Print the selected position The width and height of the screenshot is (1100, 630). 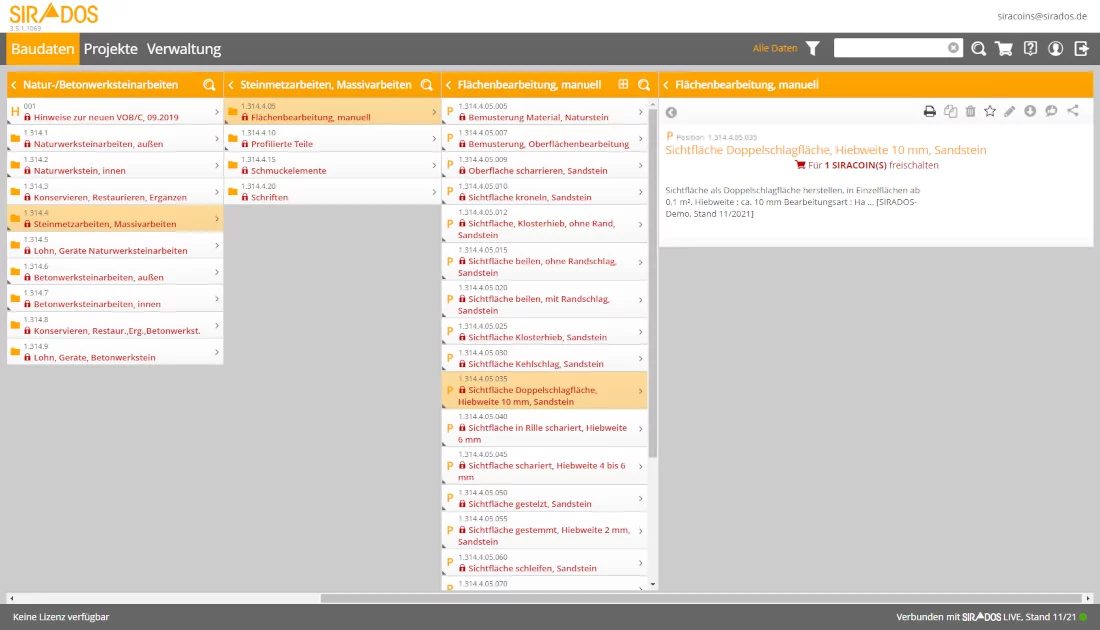[929, 111]
